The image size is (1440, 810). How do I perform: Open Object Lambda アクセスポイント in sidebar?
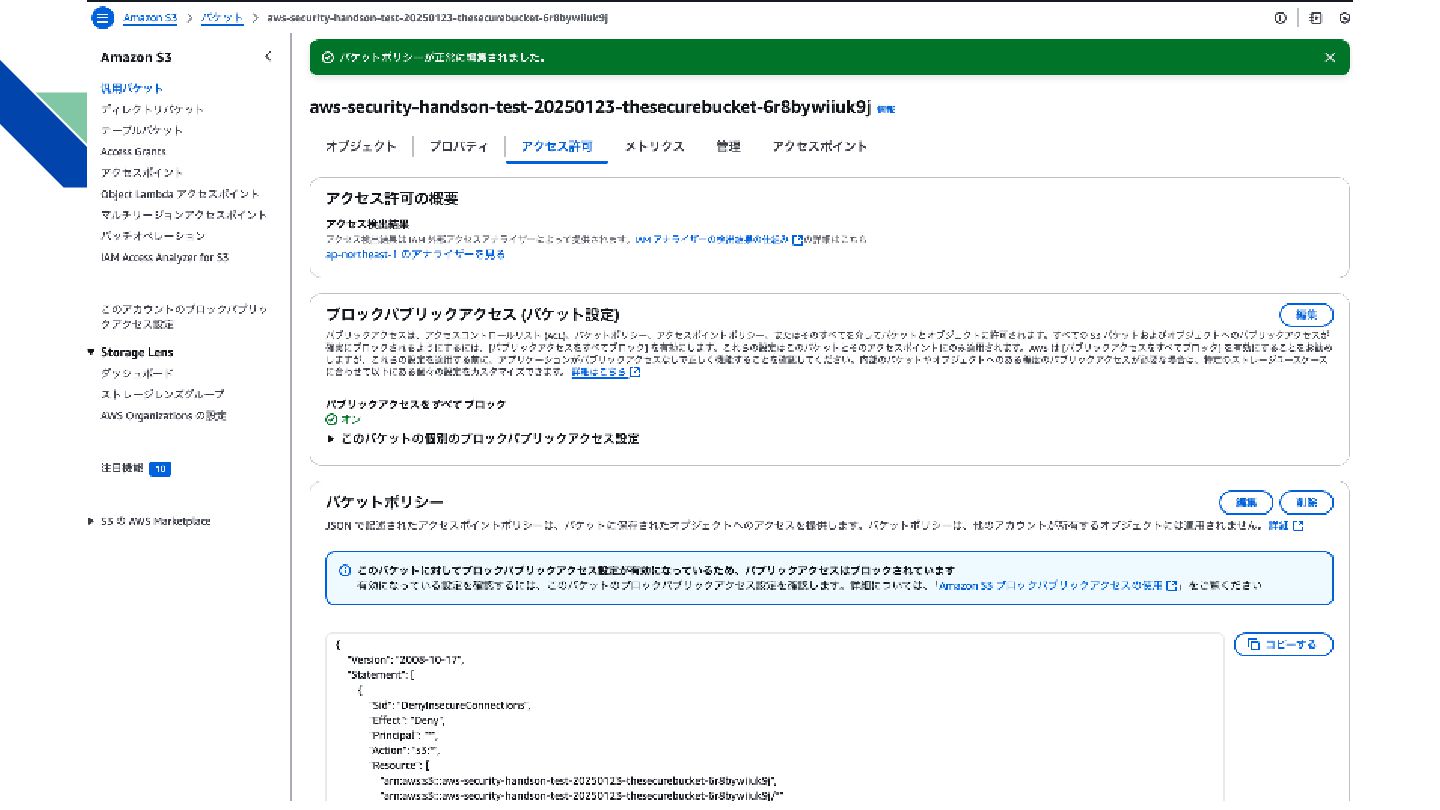pos(180,193)
